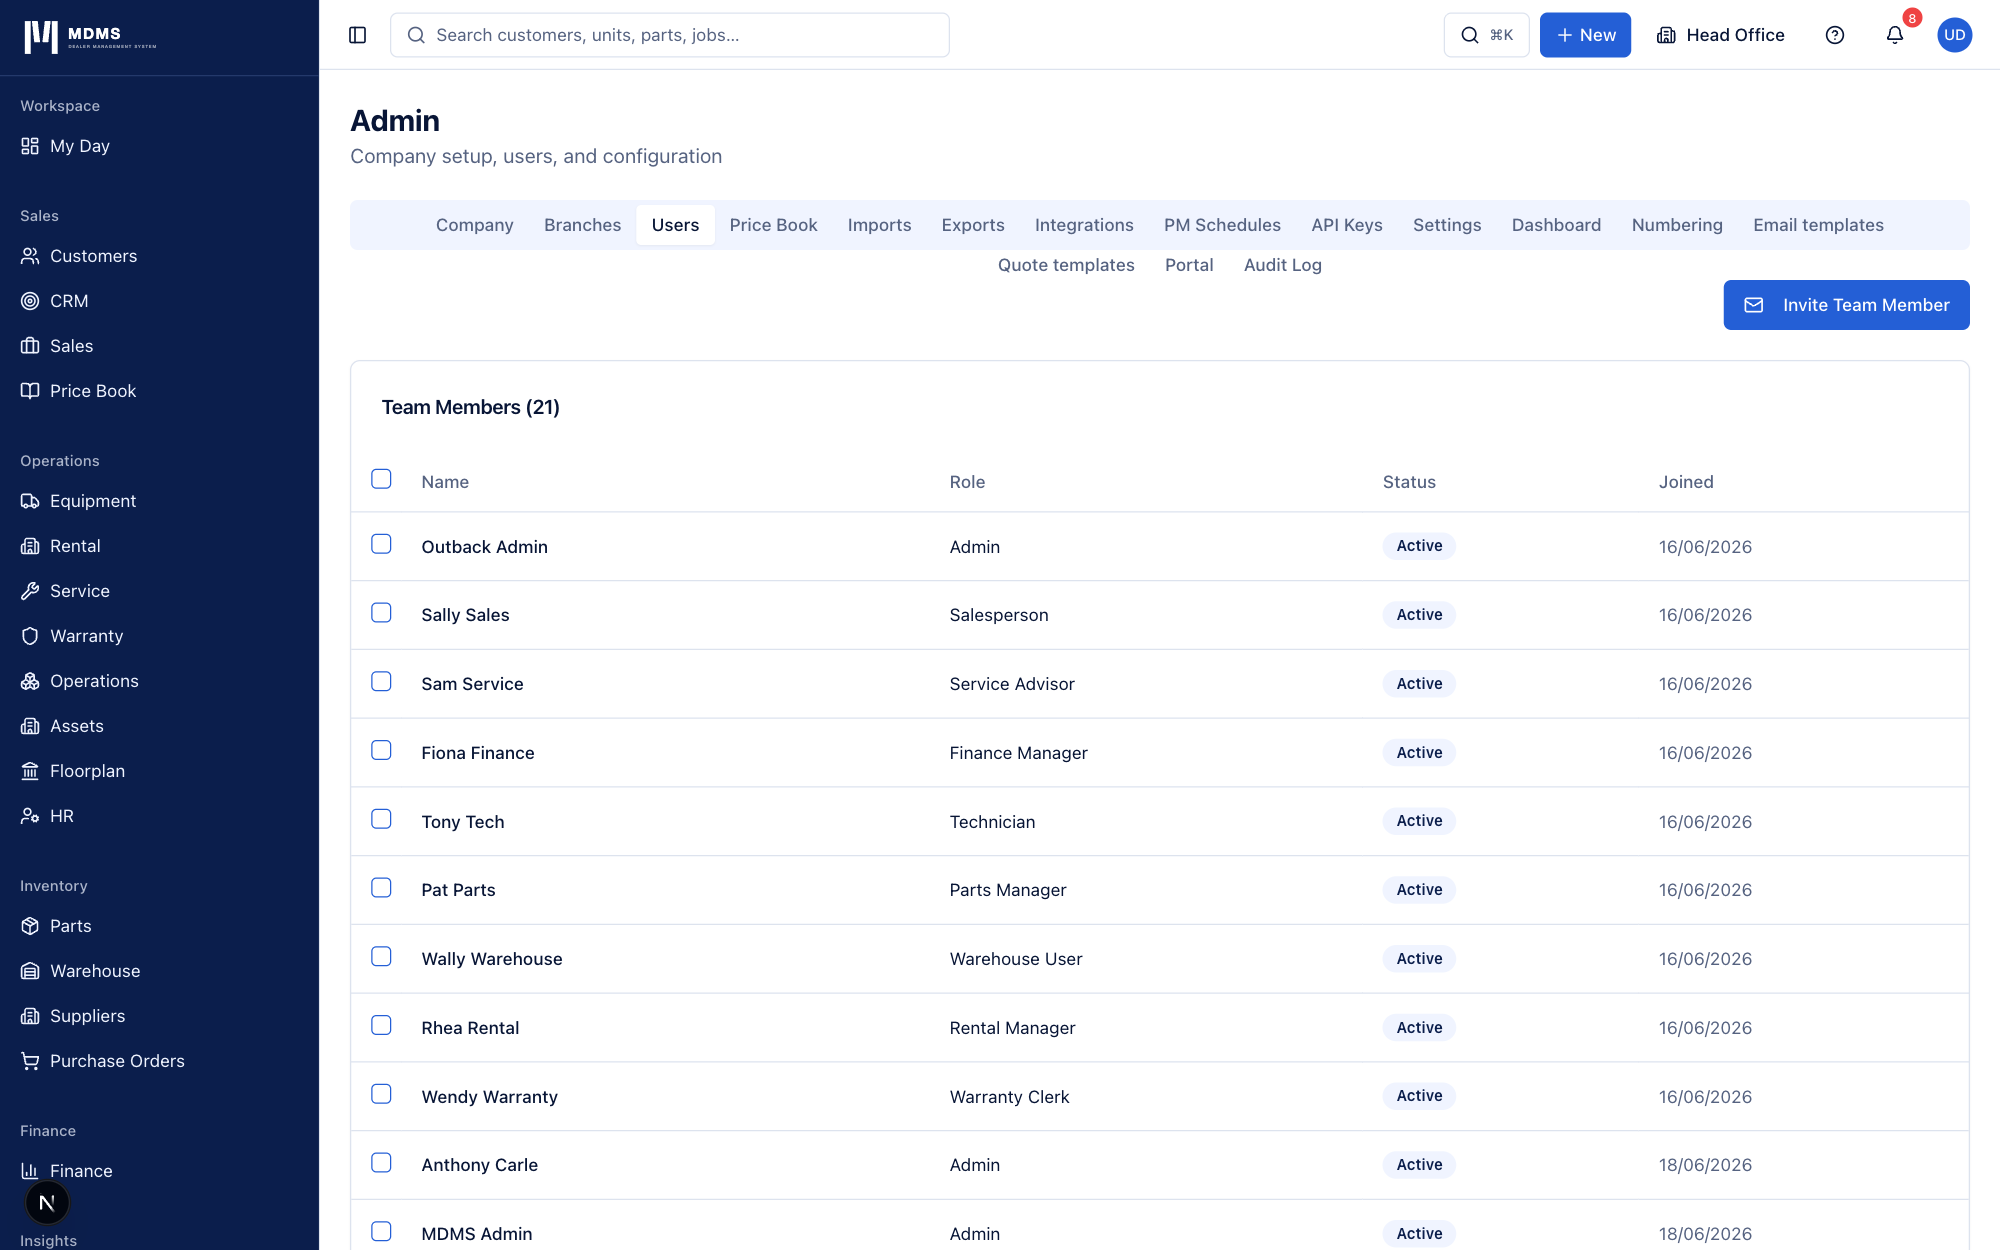Click the round N badge

47,1203
